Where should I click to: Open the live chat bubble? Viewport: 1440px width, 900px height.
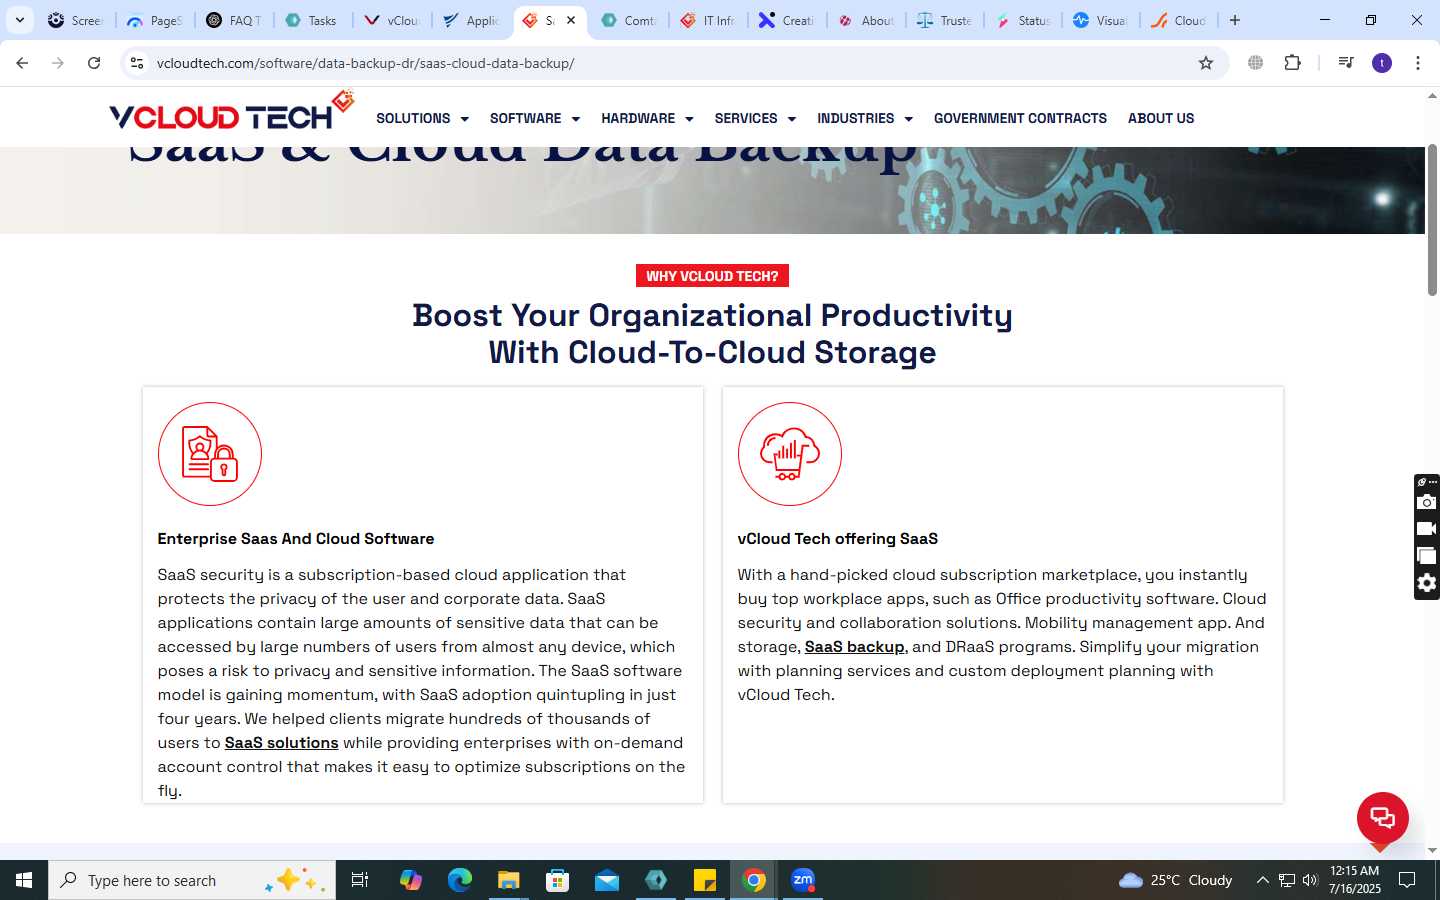point(1382,817)
